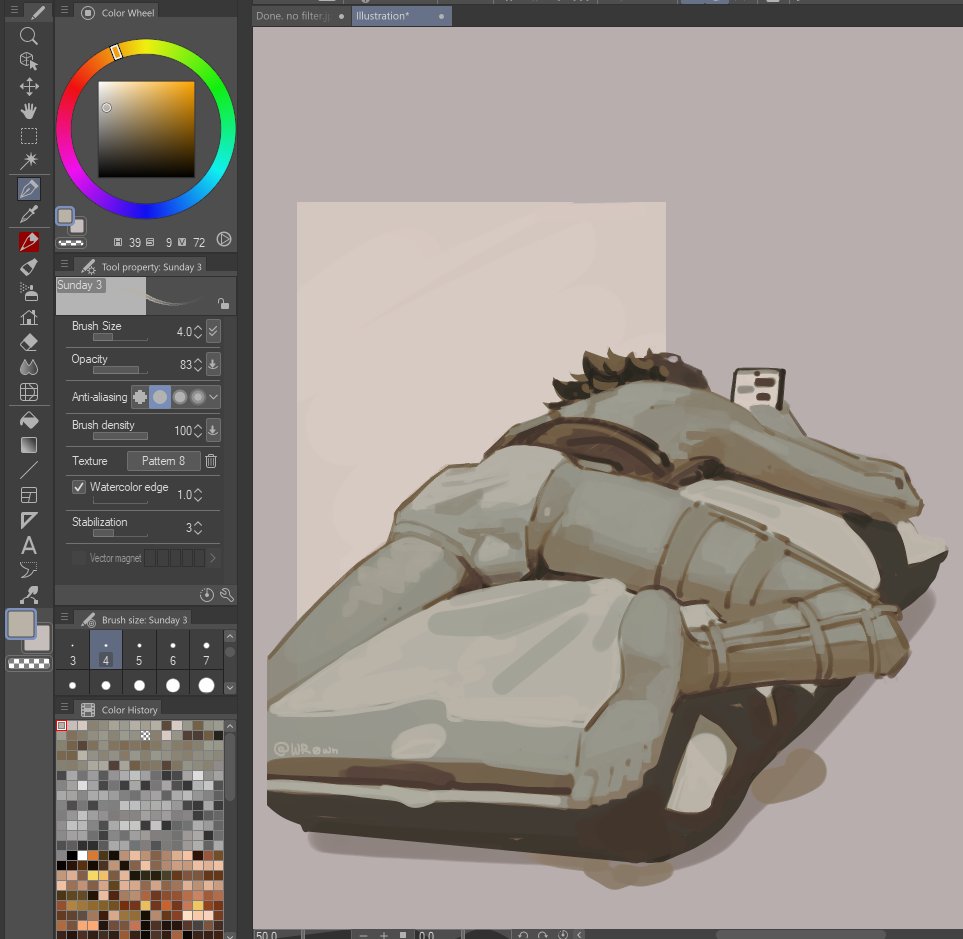Choose the highlighted weak anti-aliasing option
This screenshot has width=963, height=939.
(160, 397)
